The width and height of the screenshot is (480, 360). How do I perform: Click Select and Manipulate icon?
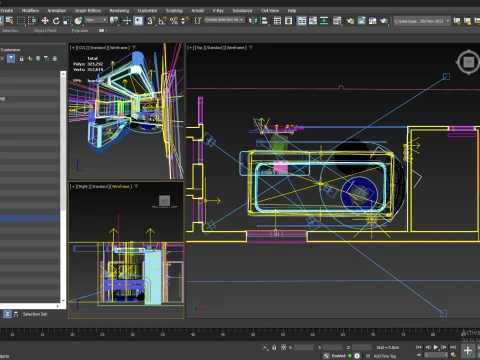pos(127,21)
